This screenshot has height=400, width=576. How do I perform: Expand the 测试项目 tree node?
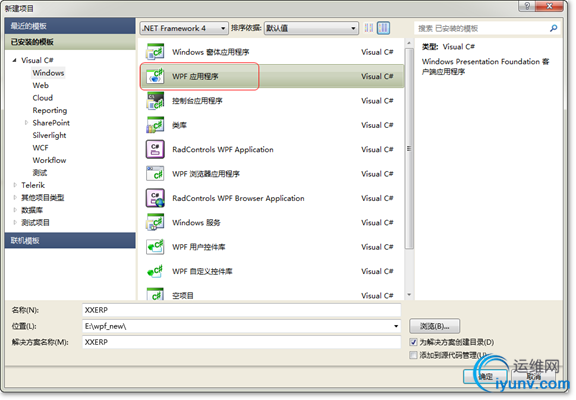tap(15, 223)
